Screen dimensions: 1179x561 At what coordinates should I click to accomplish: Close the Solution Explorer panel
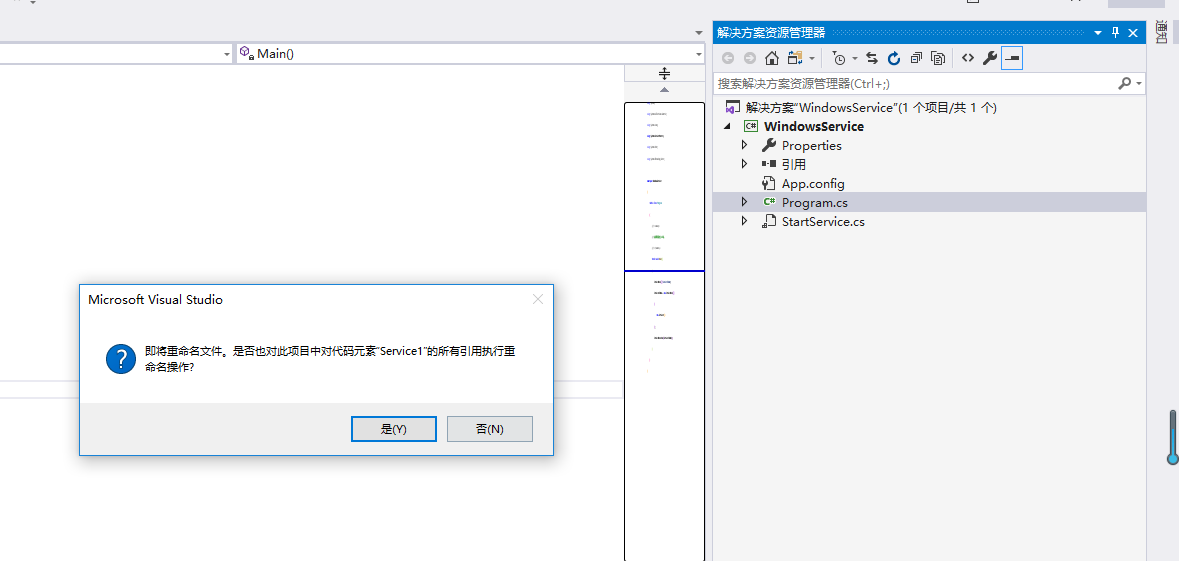pyautogui.click(x=1133, y=32)
